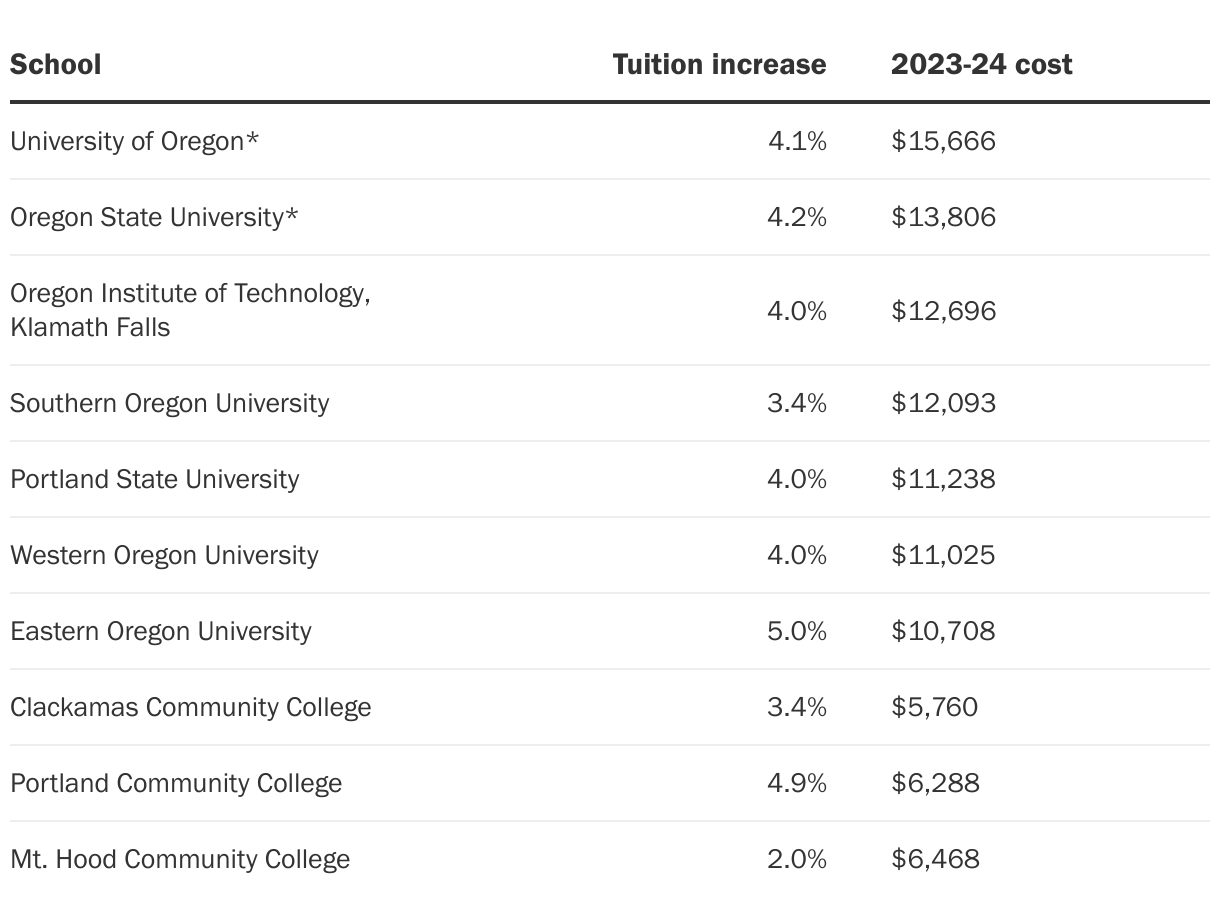
Task: Click Oregon Institute of Technology, Klamath Falls
Action: [x=190, y=310]
